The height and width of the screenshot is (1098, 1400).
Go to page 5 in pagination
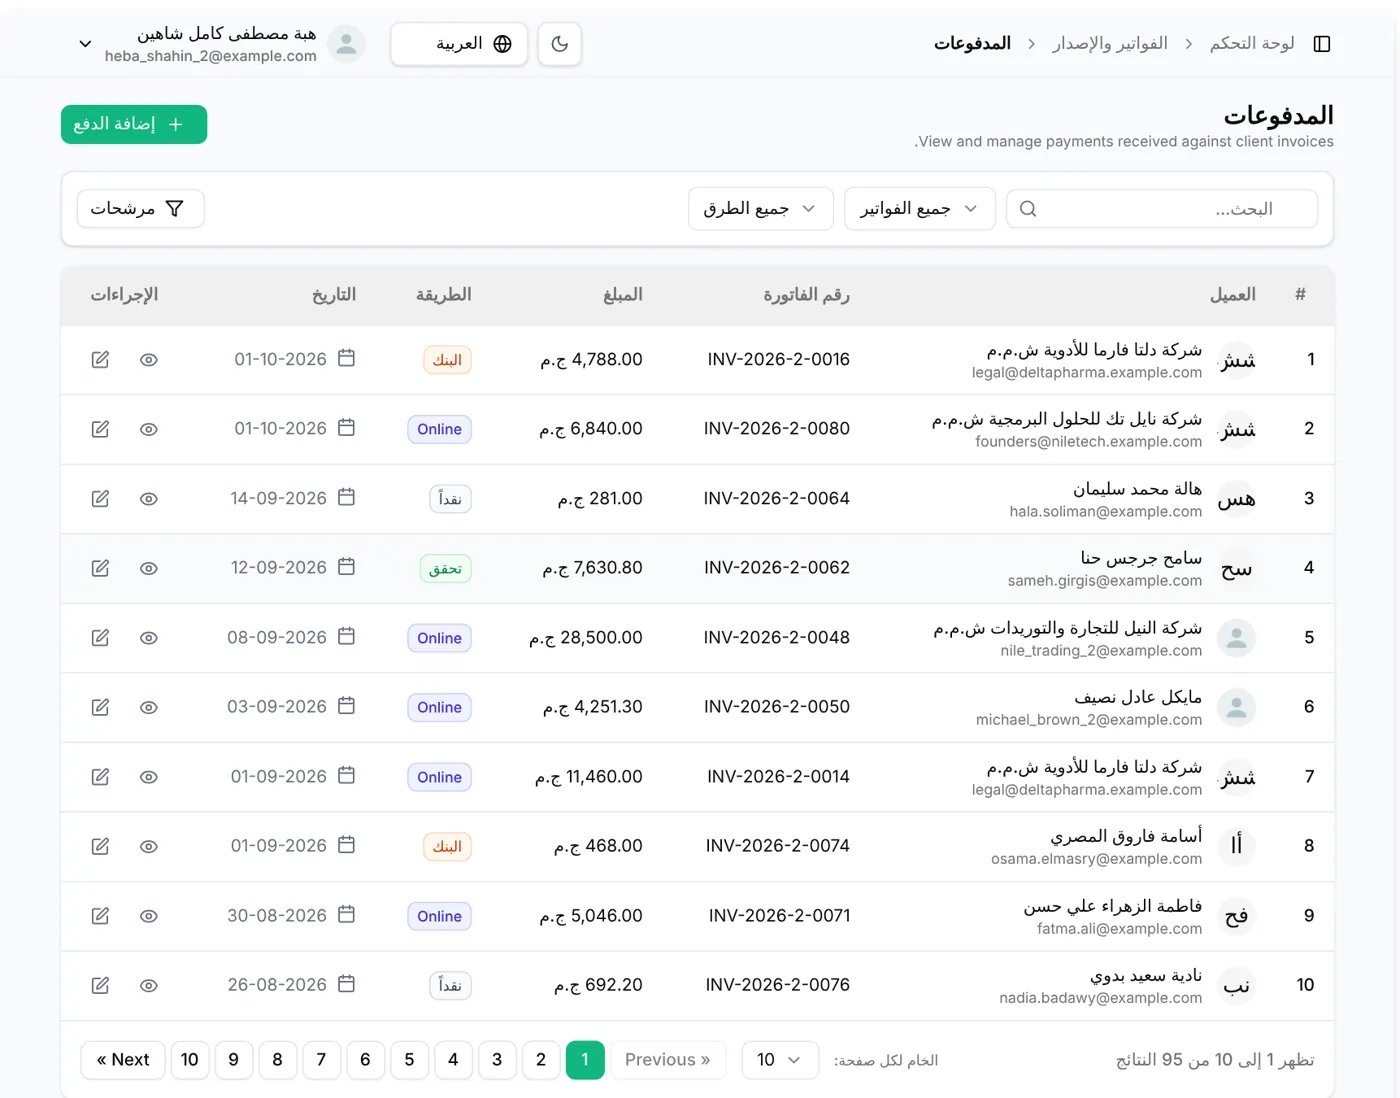click(x=409, y=1060)
